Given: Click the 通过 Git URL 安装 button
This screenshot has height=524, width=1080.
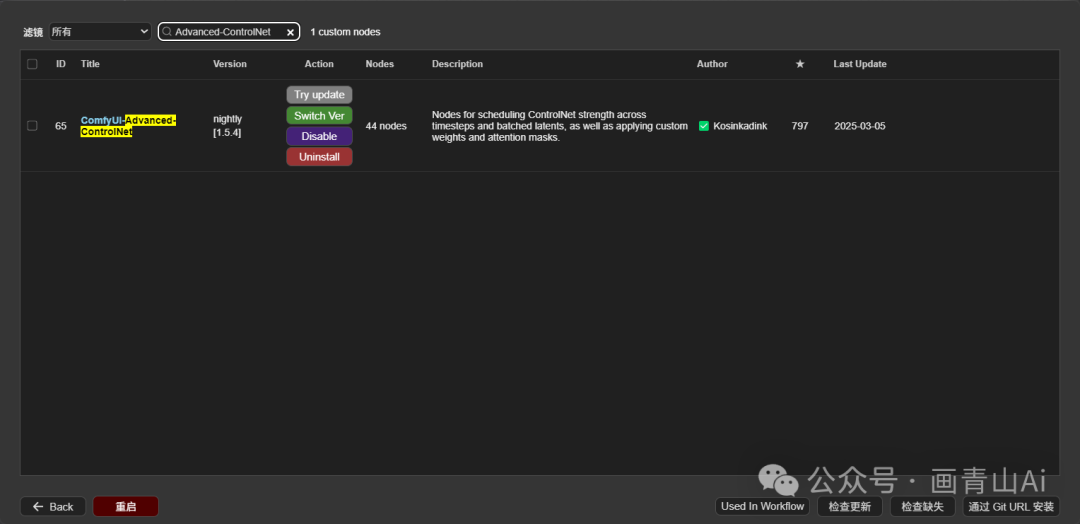Looking at the screenshot, I should coord(1011,507).
